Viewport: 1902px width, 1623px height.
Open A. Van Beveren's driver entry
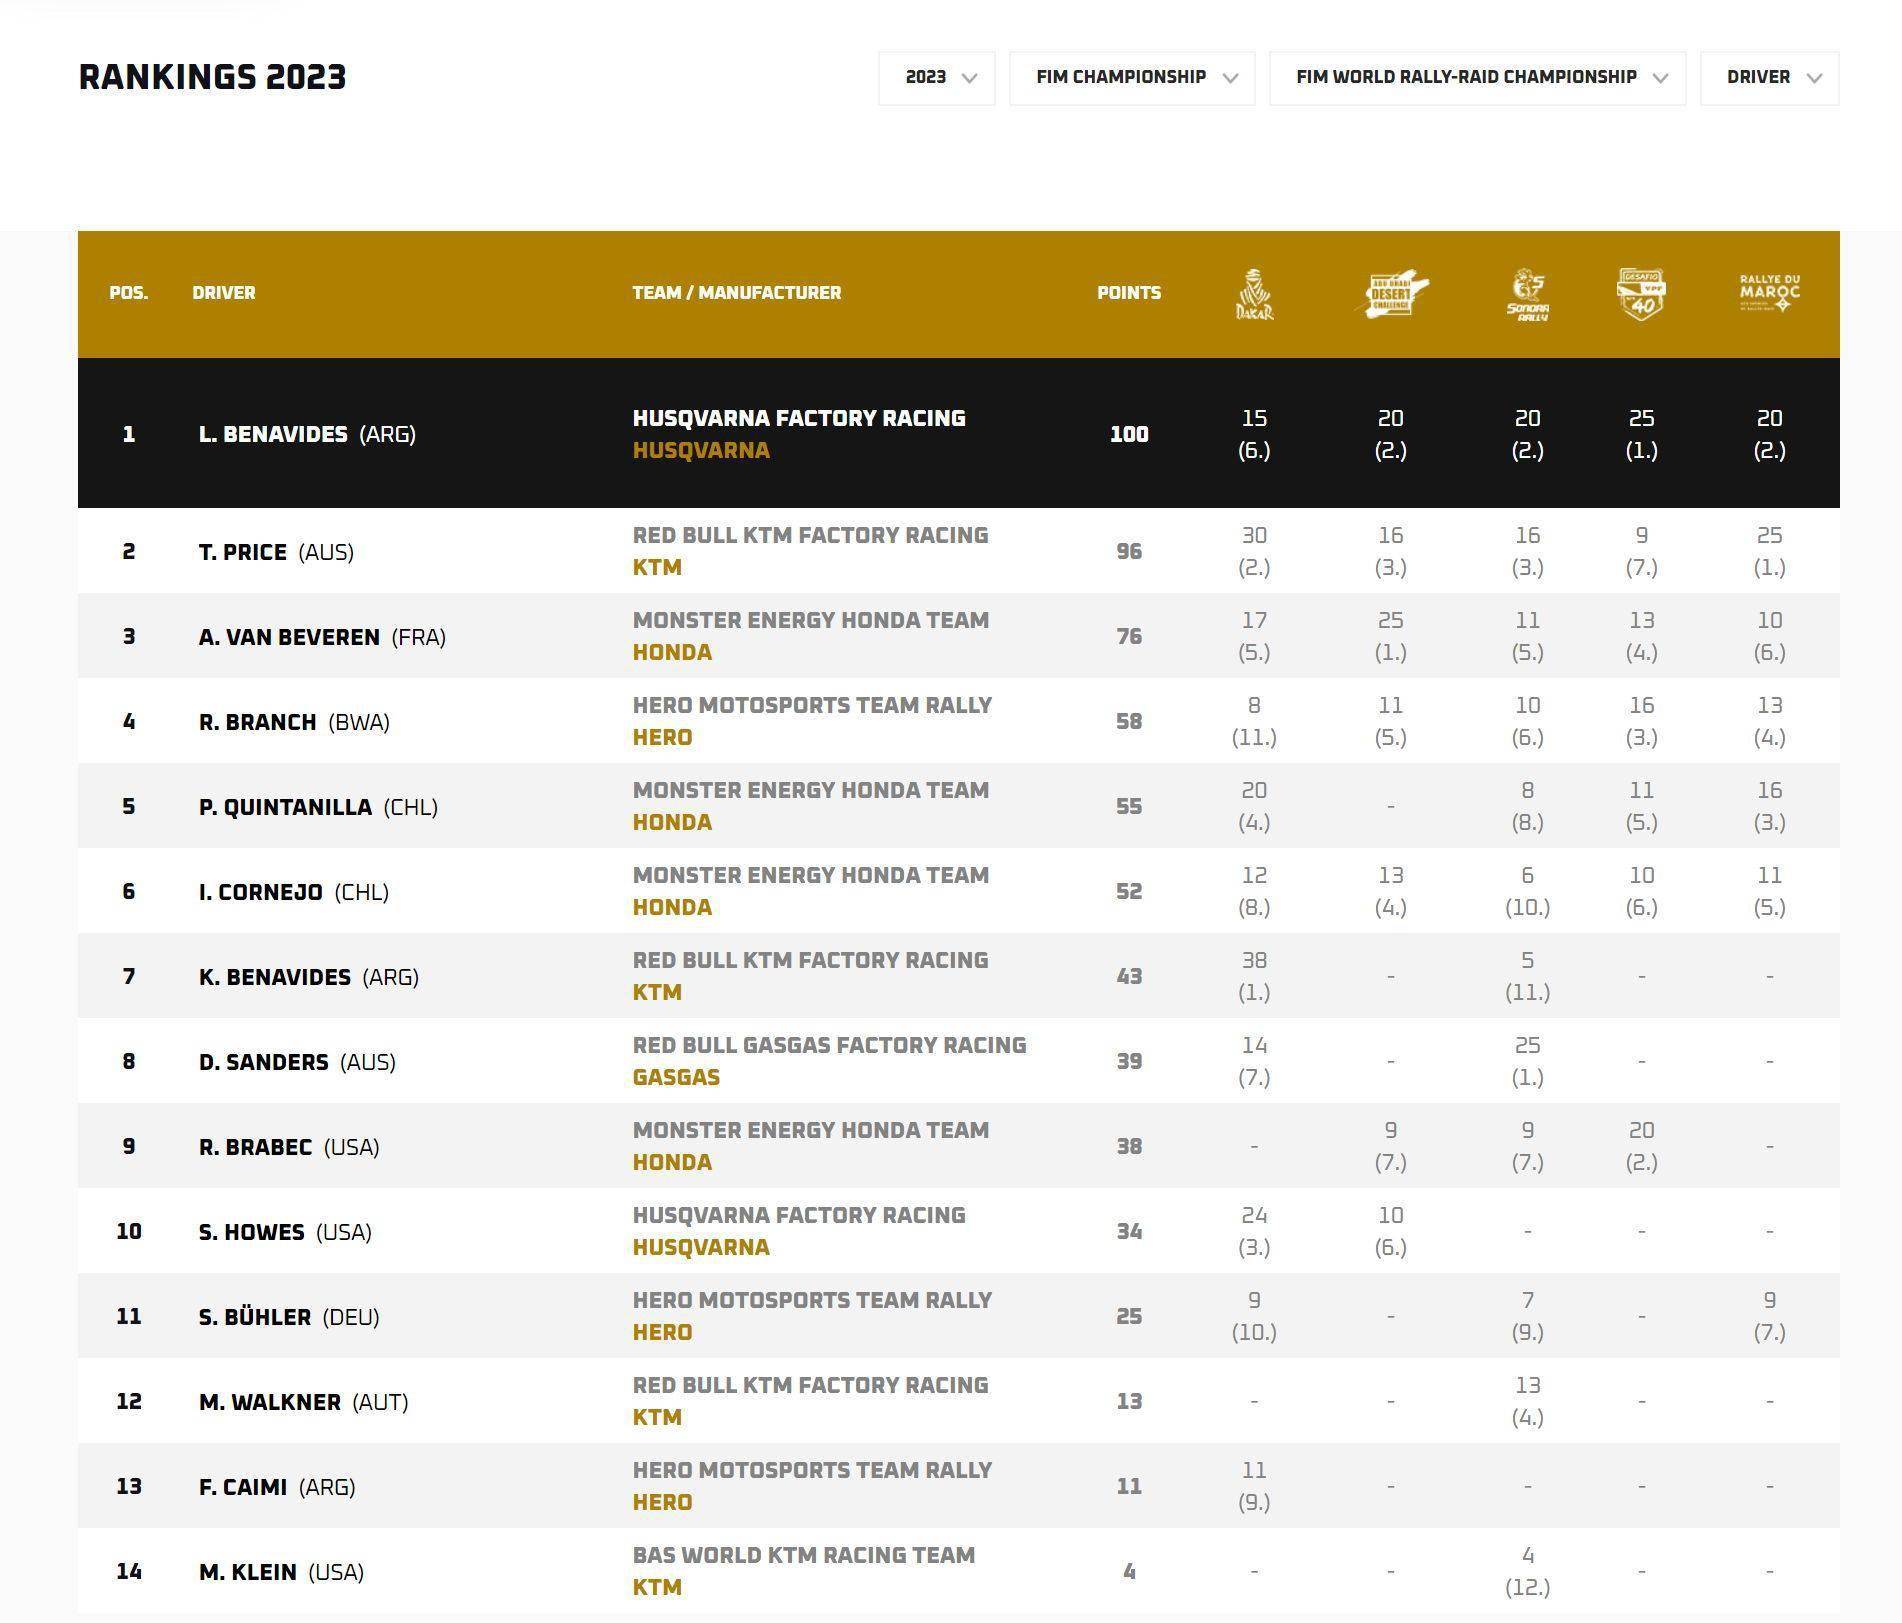click(289, 637)
